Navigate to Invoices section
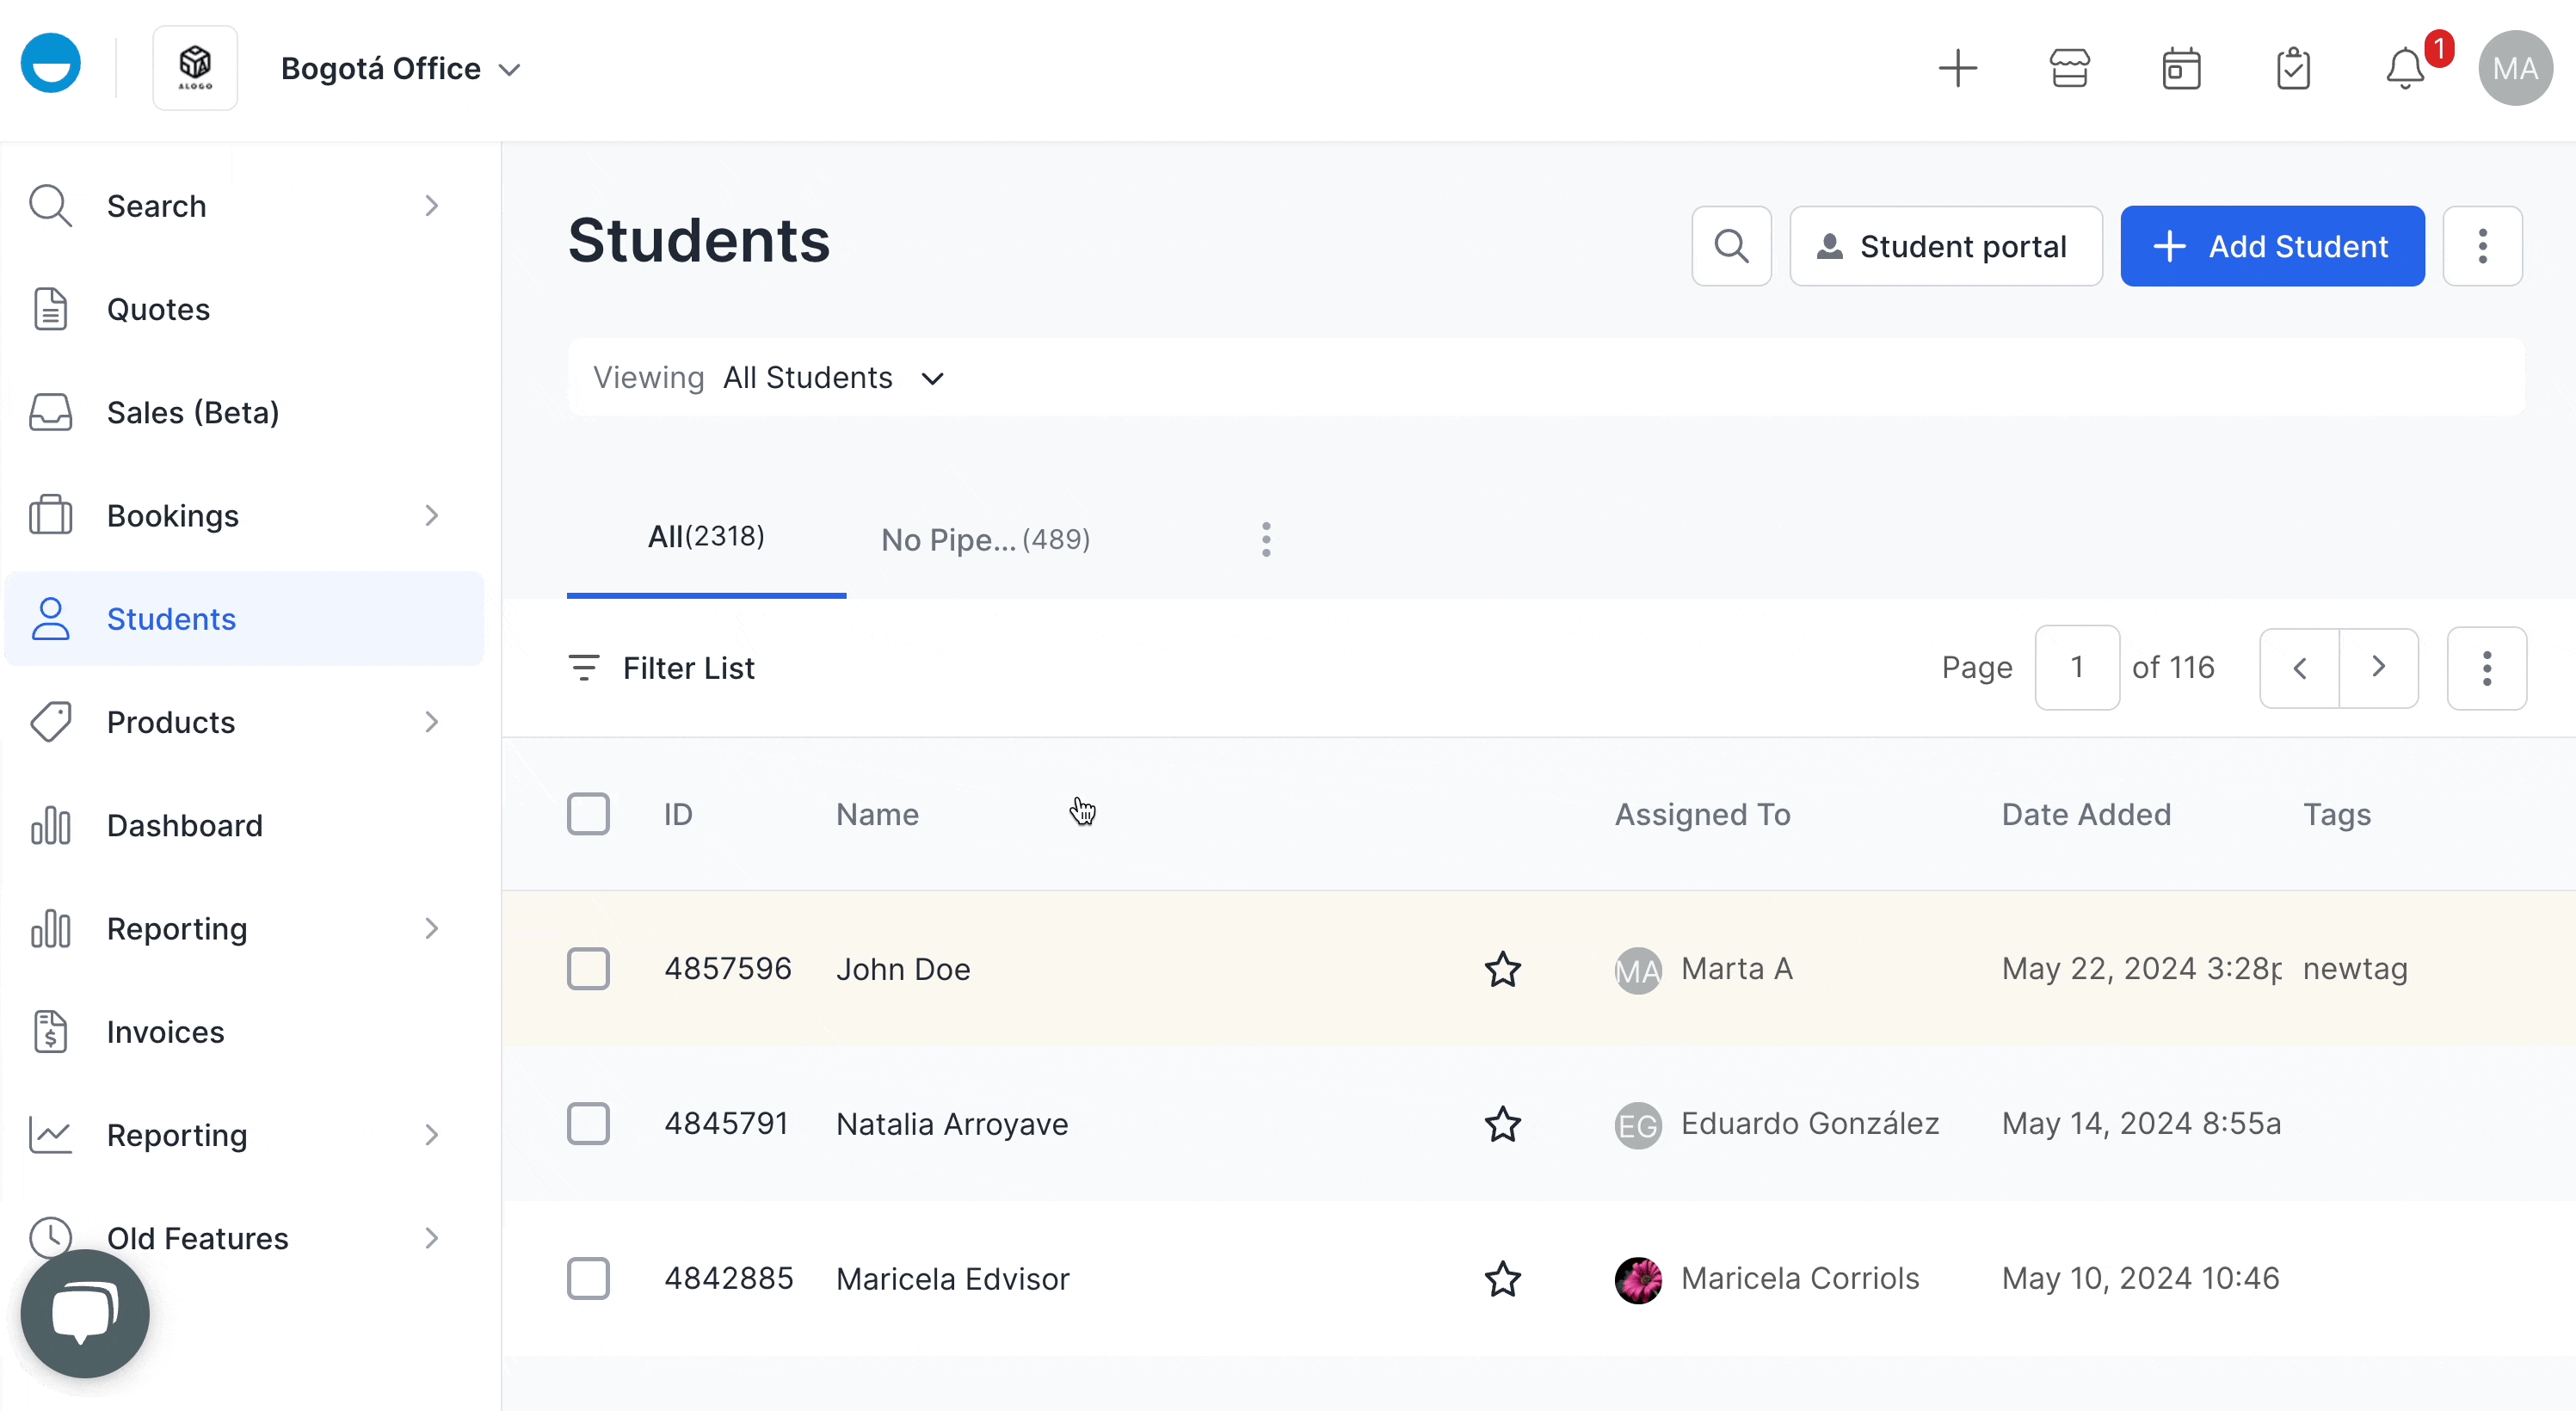 click(x=165, y=1032)
